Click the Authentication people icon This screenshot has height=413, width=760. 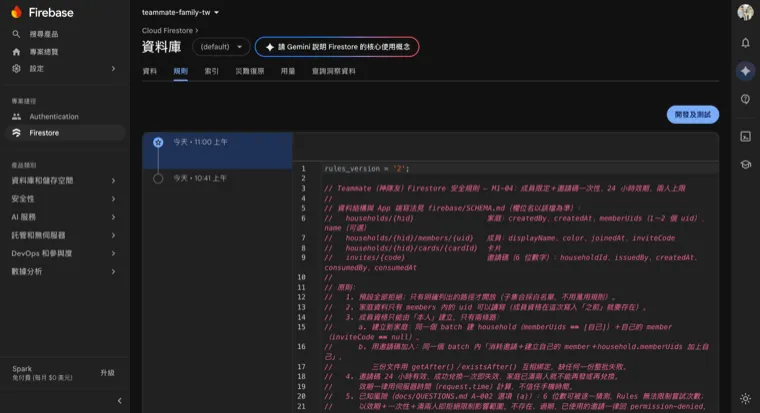click(x=16, y=116)
